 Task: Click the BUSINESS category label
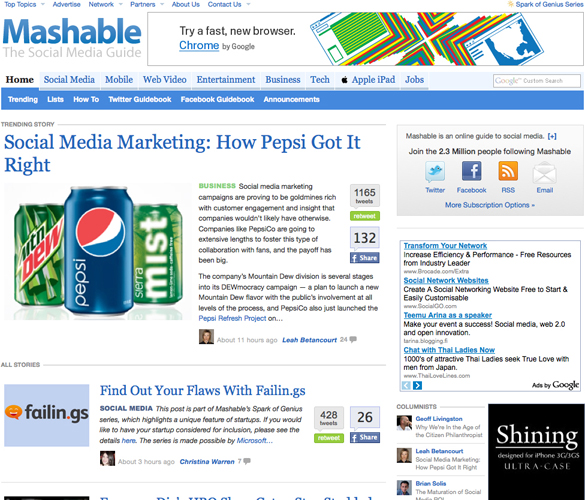tap(217, 186)
